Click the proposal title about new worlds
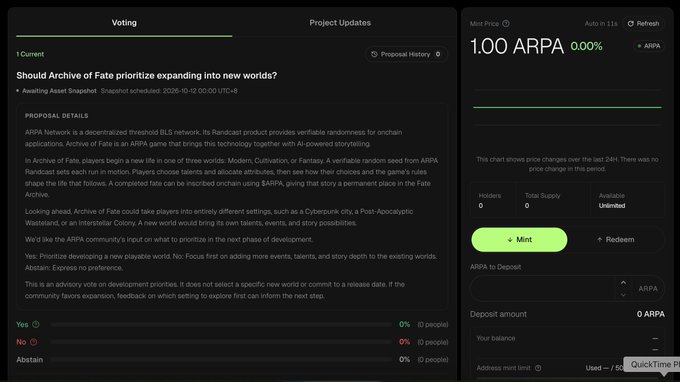Image resolution: width=680 pixels, height=382 pixels. click(147, 75)
